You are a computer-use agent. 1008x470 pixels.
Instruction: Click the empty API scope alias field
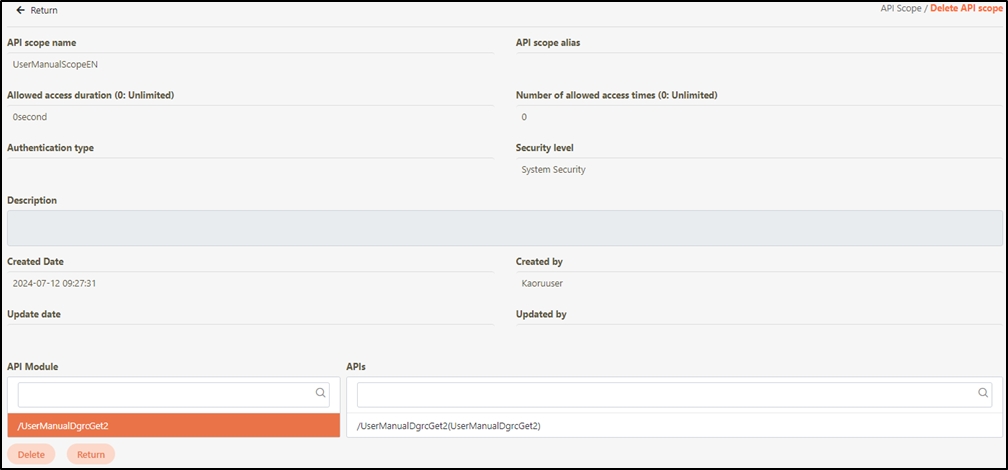click(758, 65)
